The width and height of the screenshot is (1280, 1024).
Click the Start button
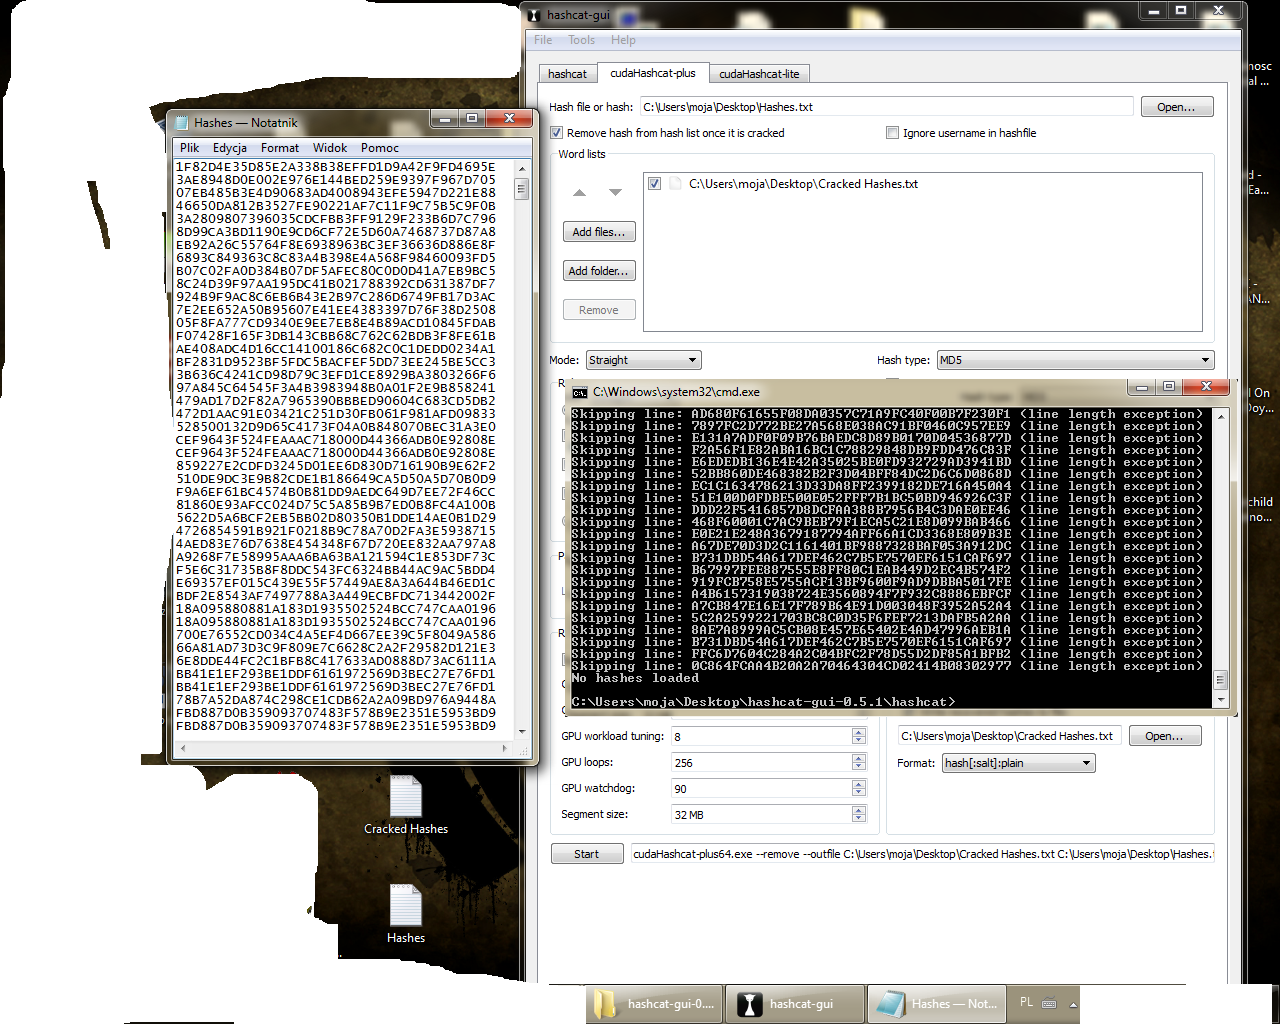pos(587,854)
